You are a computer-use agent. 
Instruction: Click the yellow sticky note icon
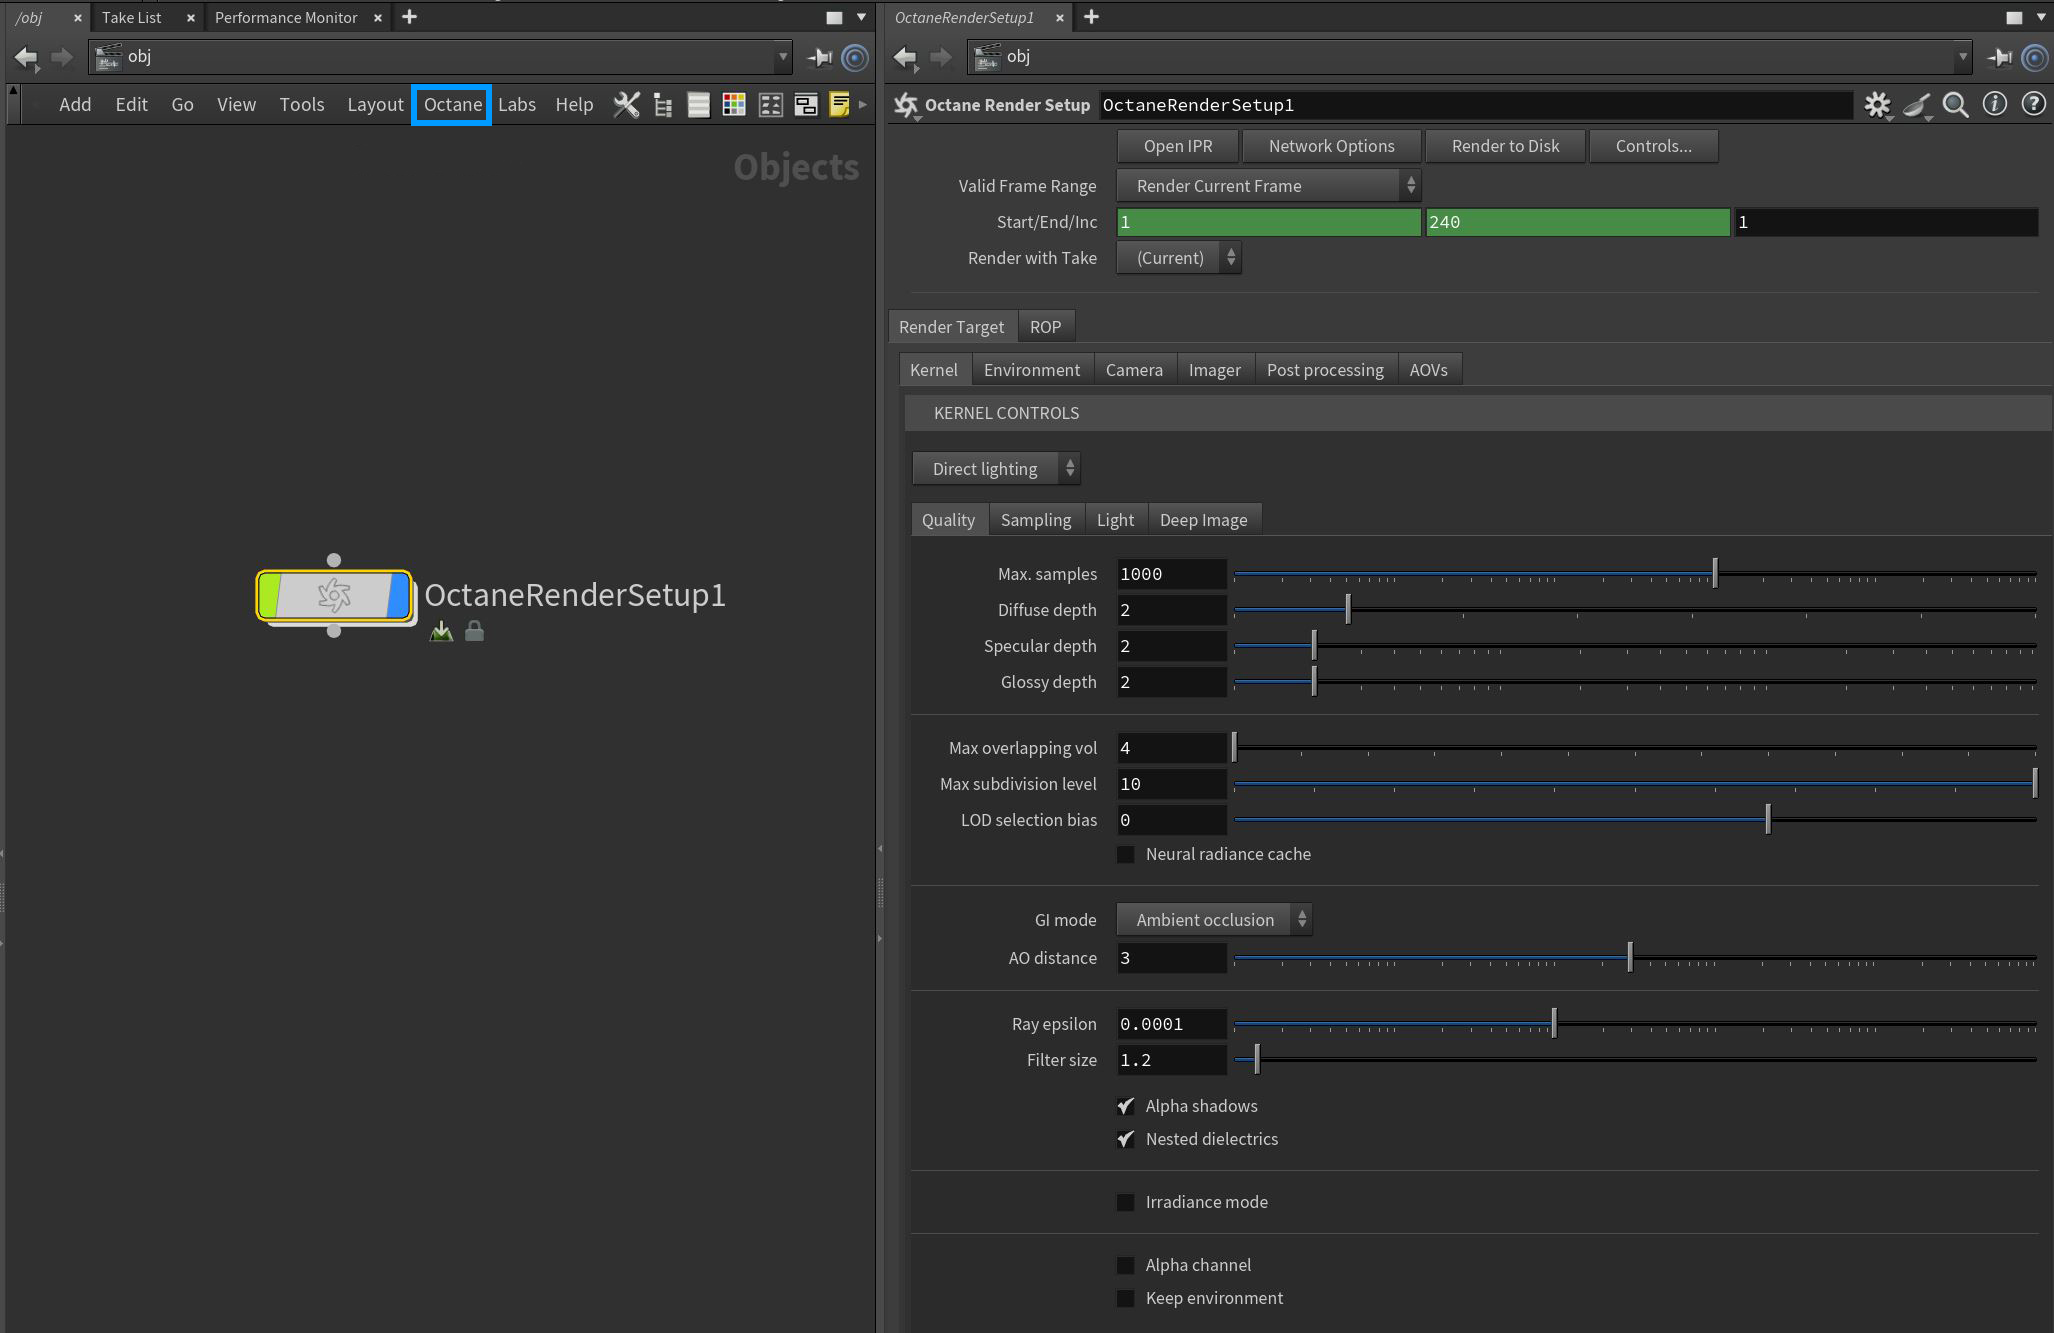pos(839,105)
